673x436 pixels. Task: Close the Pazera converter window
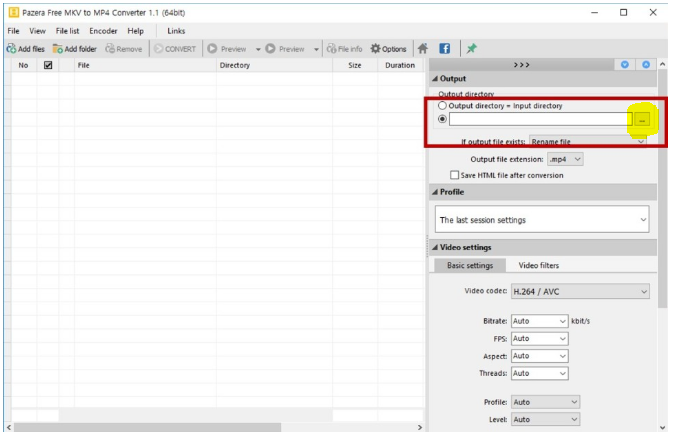653,12
